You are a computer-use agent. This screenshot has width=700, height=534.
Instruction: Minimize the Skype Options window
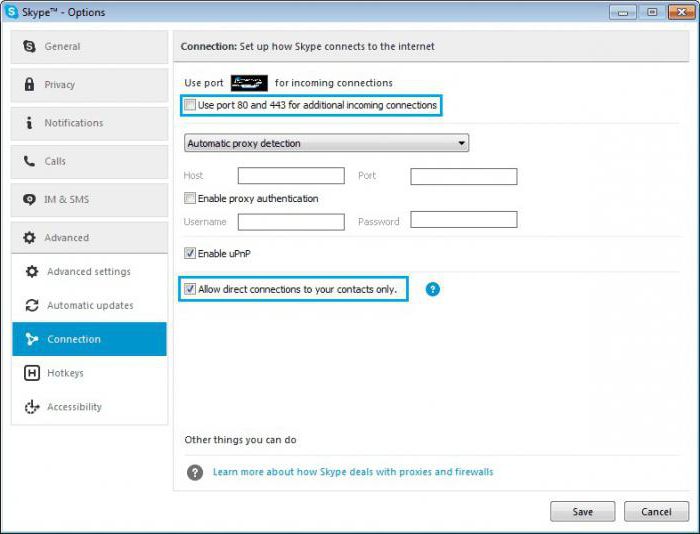pos(623,12)
